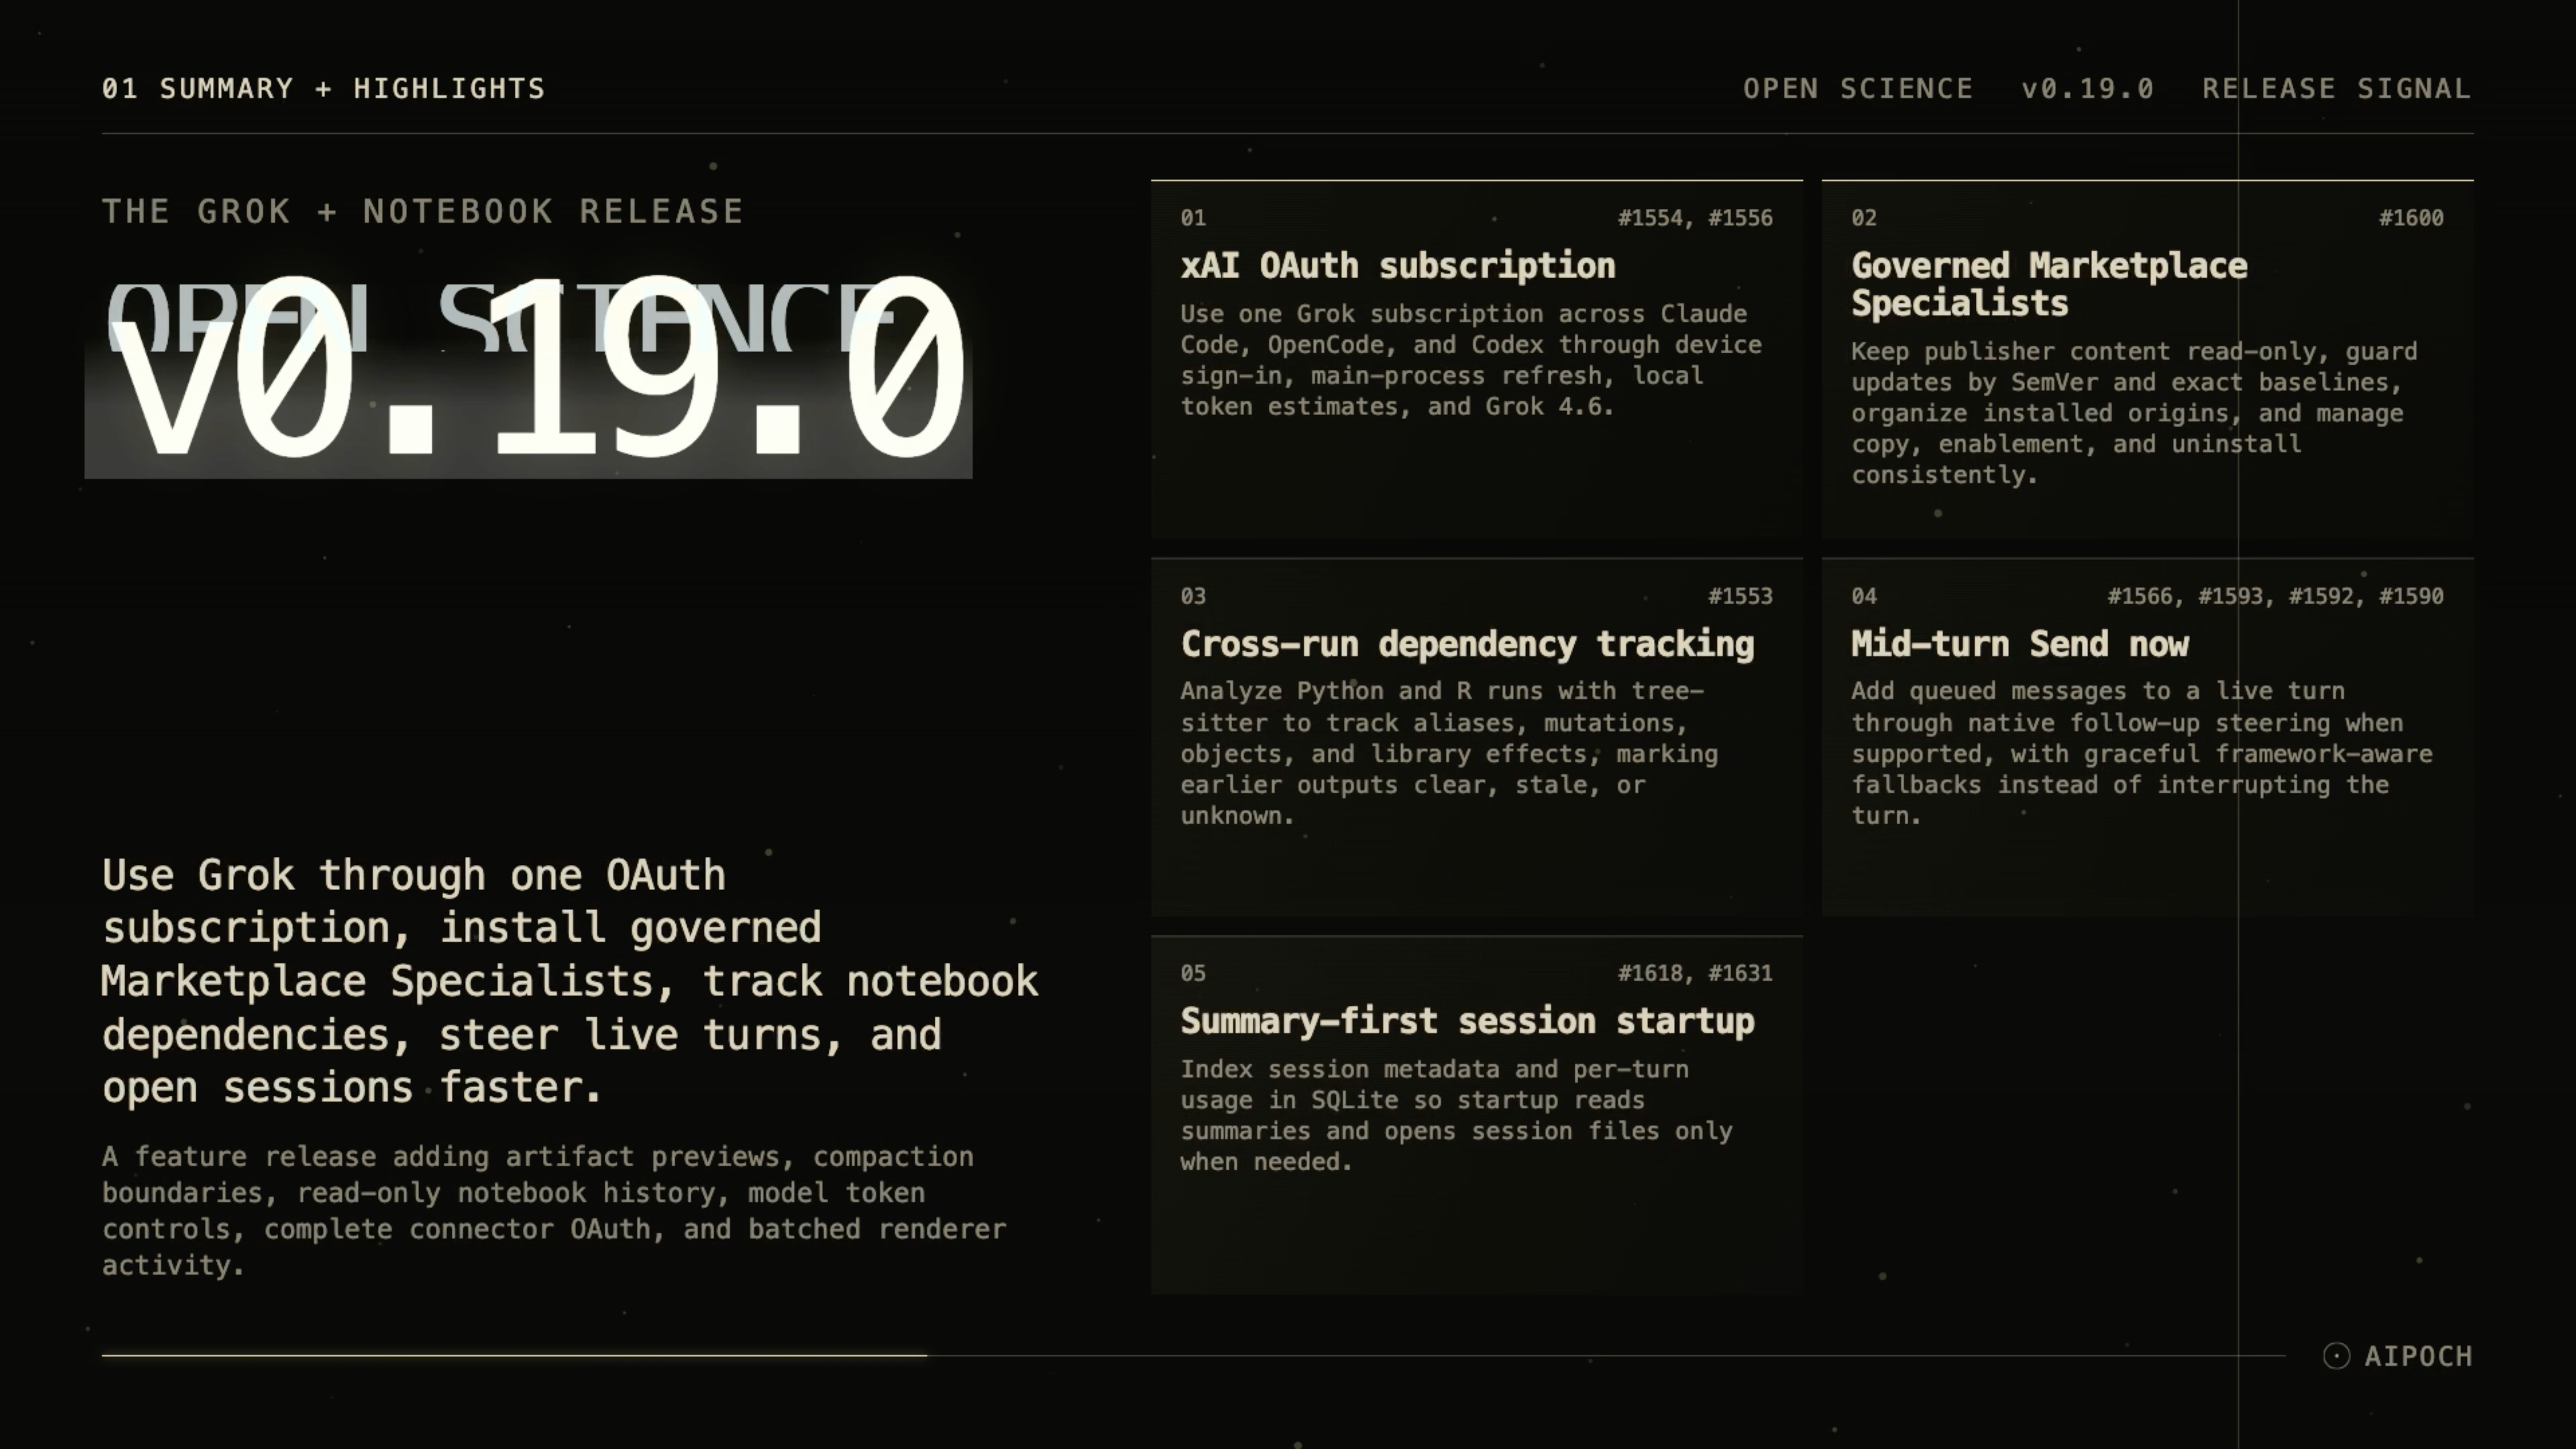
Task: Click the 'Add queued messages' description
Action: (x=2142, y=753)
